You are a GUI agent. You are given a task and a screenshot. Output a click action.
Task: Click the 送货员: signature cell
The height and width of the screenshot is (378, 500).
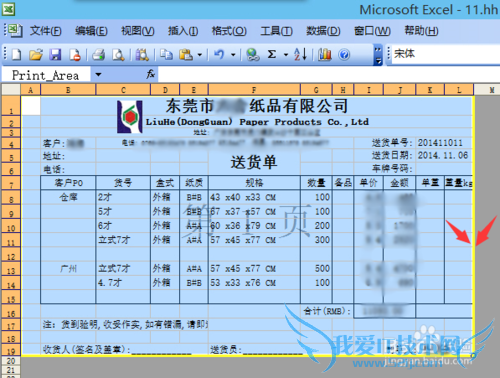pyautogui.click(x=255, y=349)
